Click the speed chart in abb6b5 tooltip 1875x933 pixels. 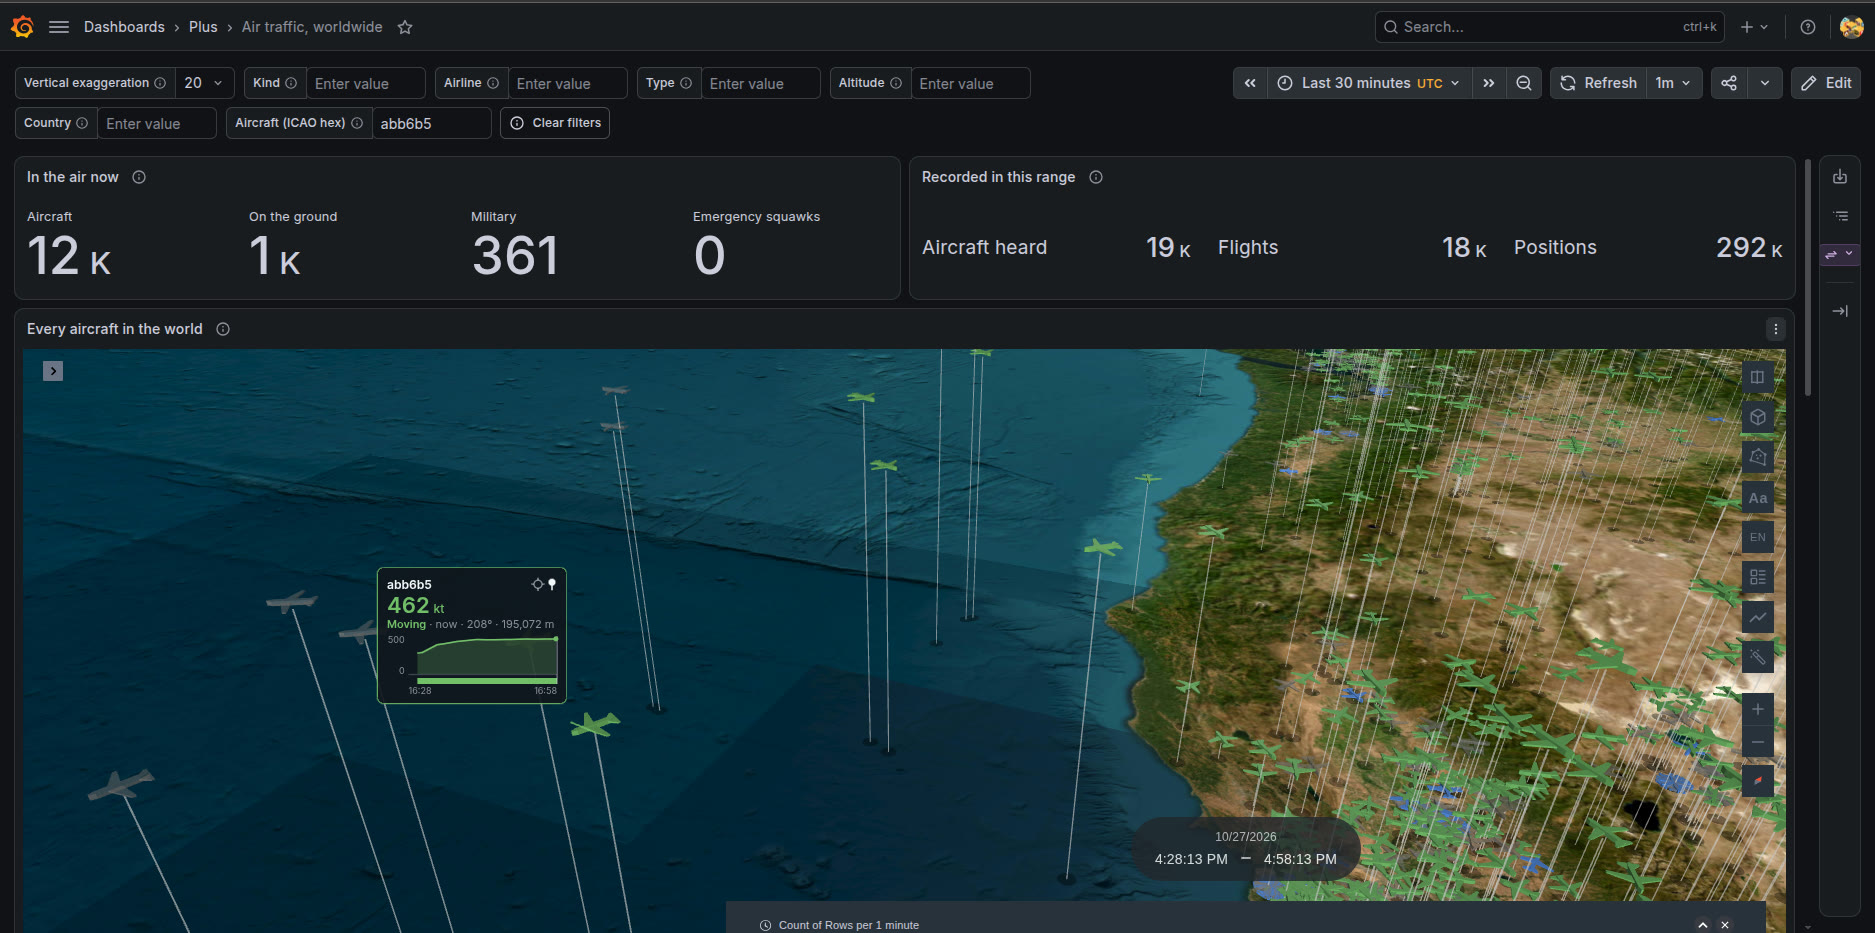click(487, 660)
